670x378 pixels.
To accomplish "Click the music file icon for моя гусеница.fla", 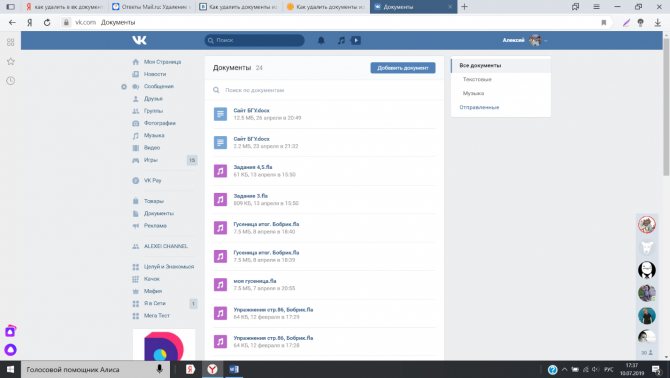I will [220, 285].
